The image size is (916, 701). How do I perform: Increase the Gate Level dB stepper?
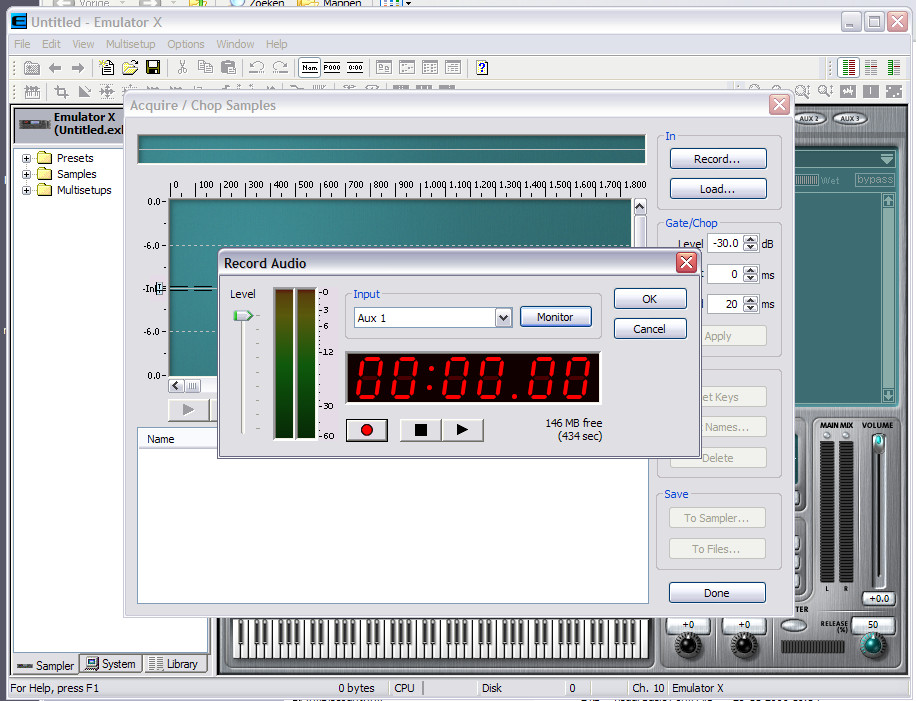click(x=751, y=240)
